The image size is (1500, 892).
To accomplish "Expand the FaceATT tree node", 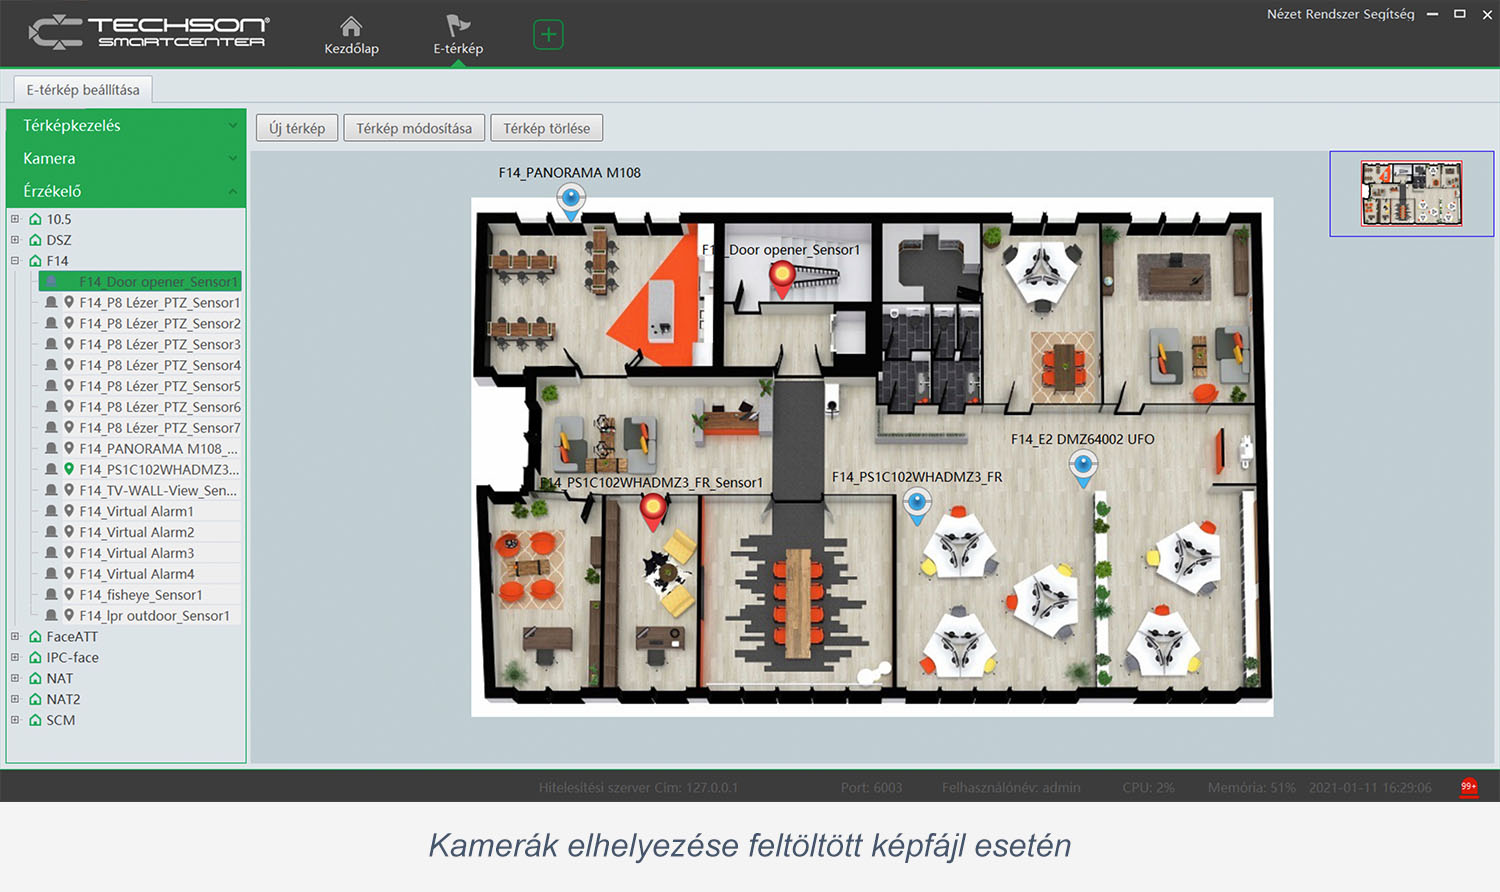I will pyautogui.click(x=15, y=637).
